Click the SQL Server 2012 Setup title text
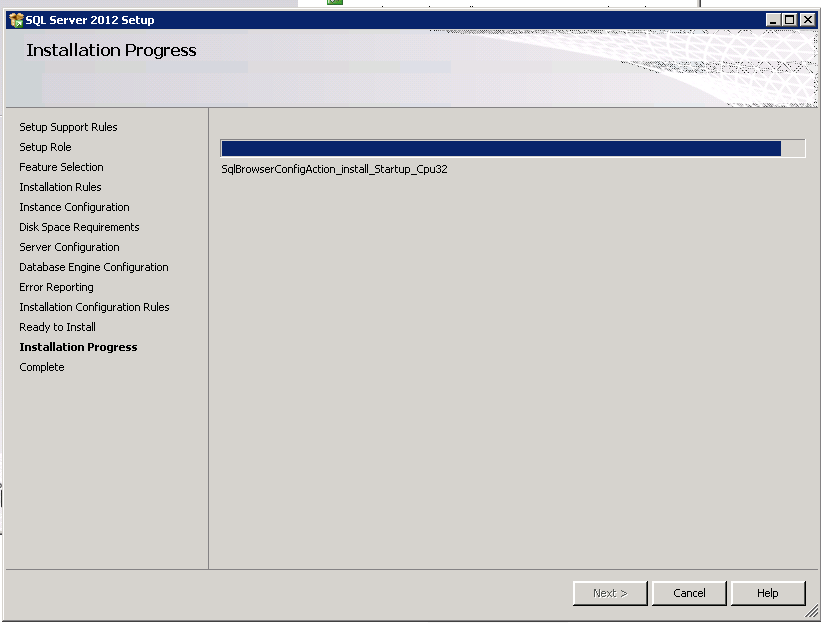 click(x=90, y=20)
